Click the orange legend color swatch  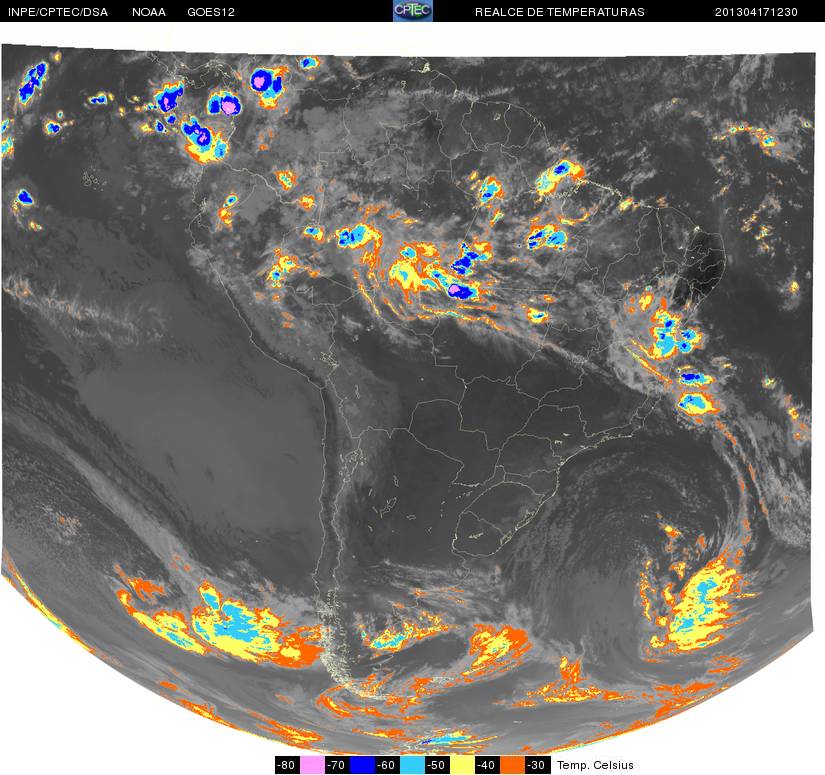[x=512, y=765]
